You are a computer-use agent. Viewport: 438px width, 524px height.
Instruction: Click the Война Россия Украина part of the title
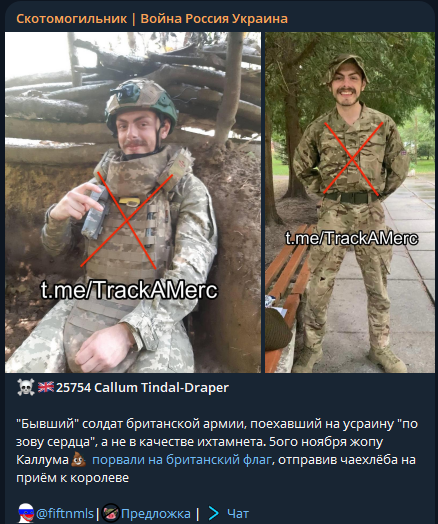tap(214, 19)
